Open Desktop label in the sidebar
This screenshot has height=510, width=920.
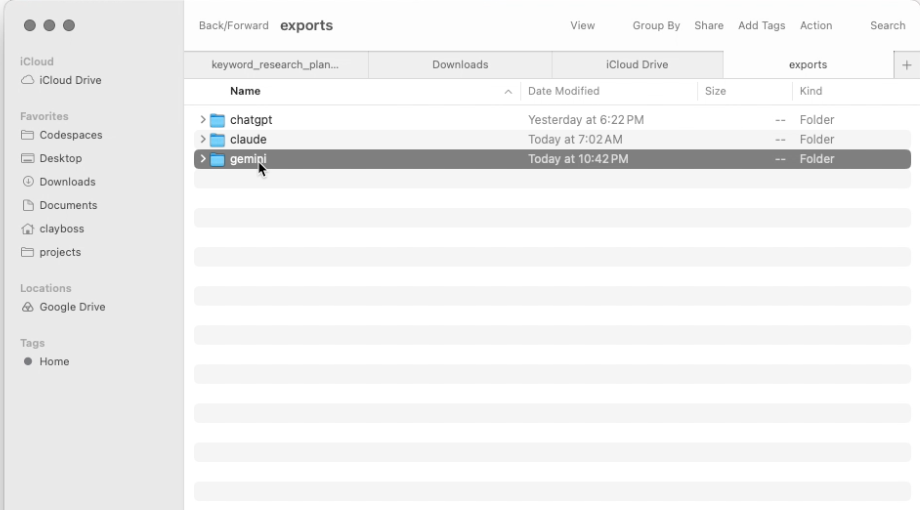[60, 158]
